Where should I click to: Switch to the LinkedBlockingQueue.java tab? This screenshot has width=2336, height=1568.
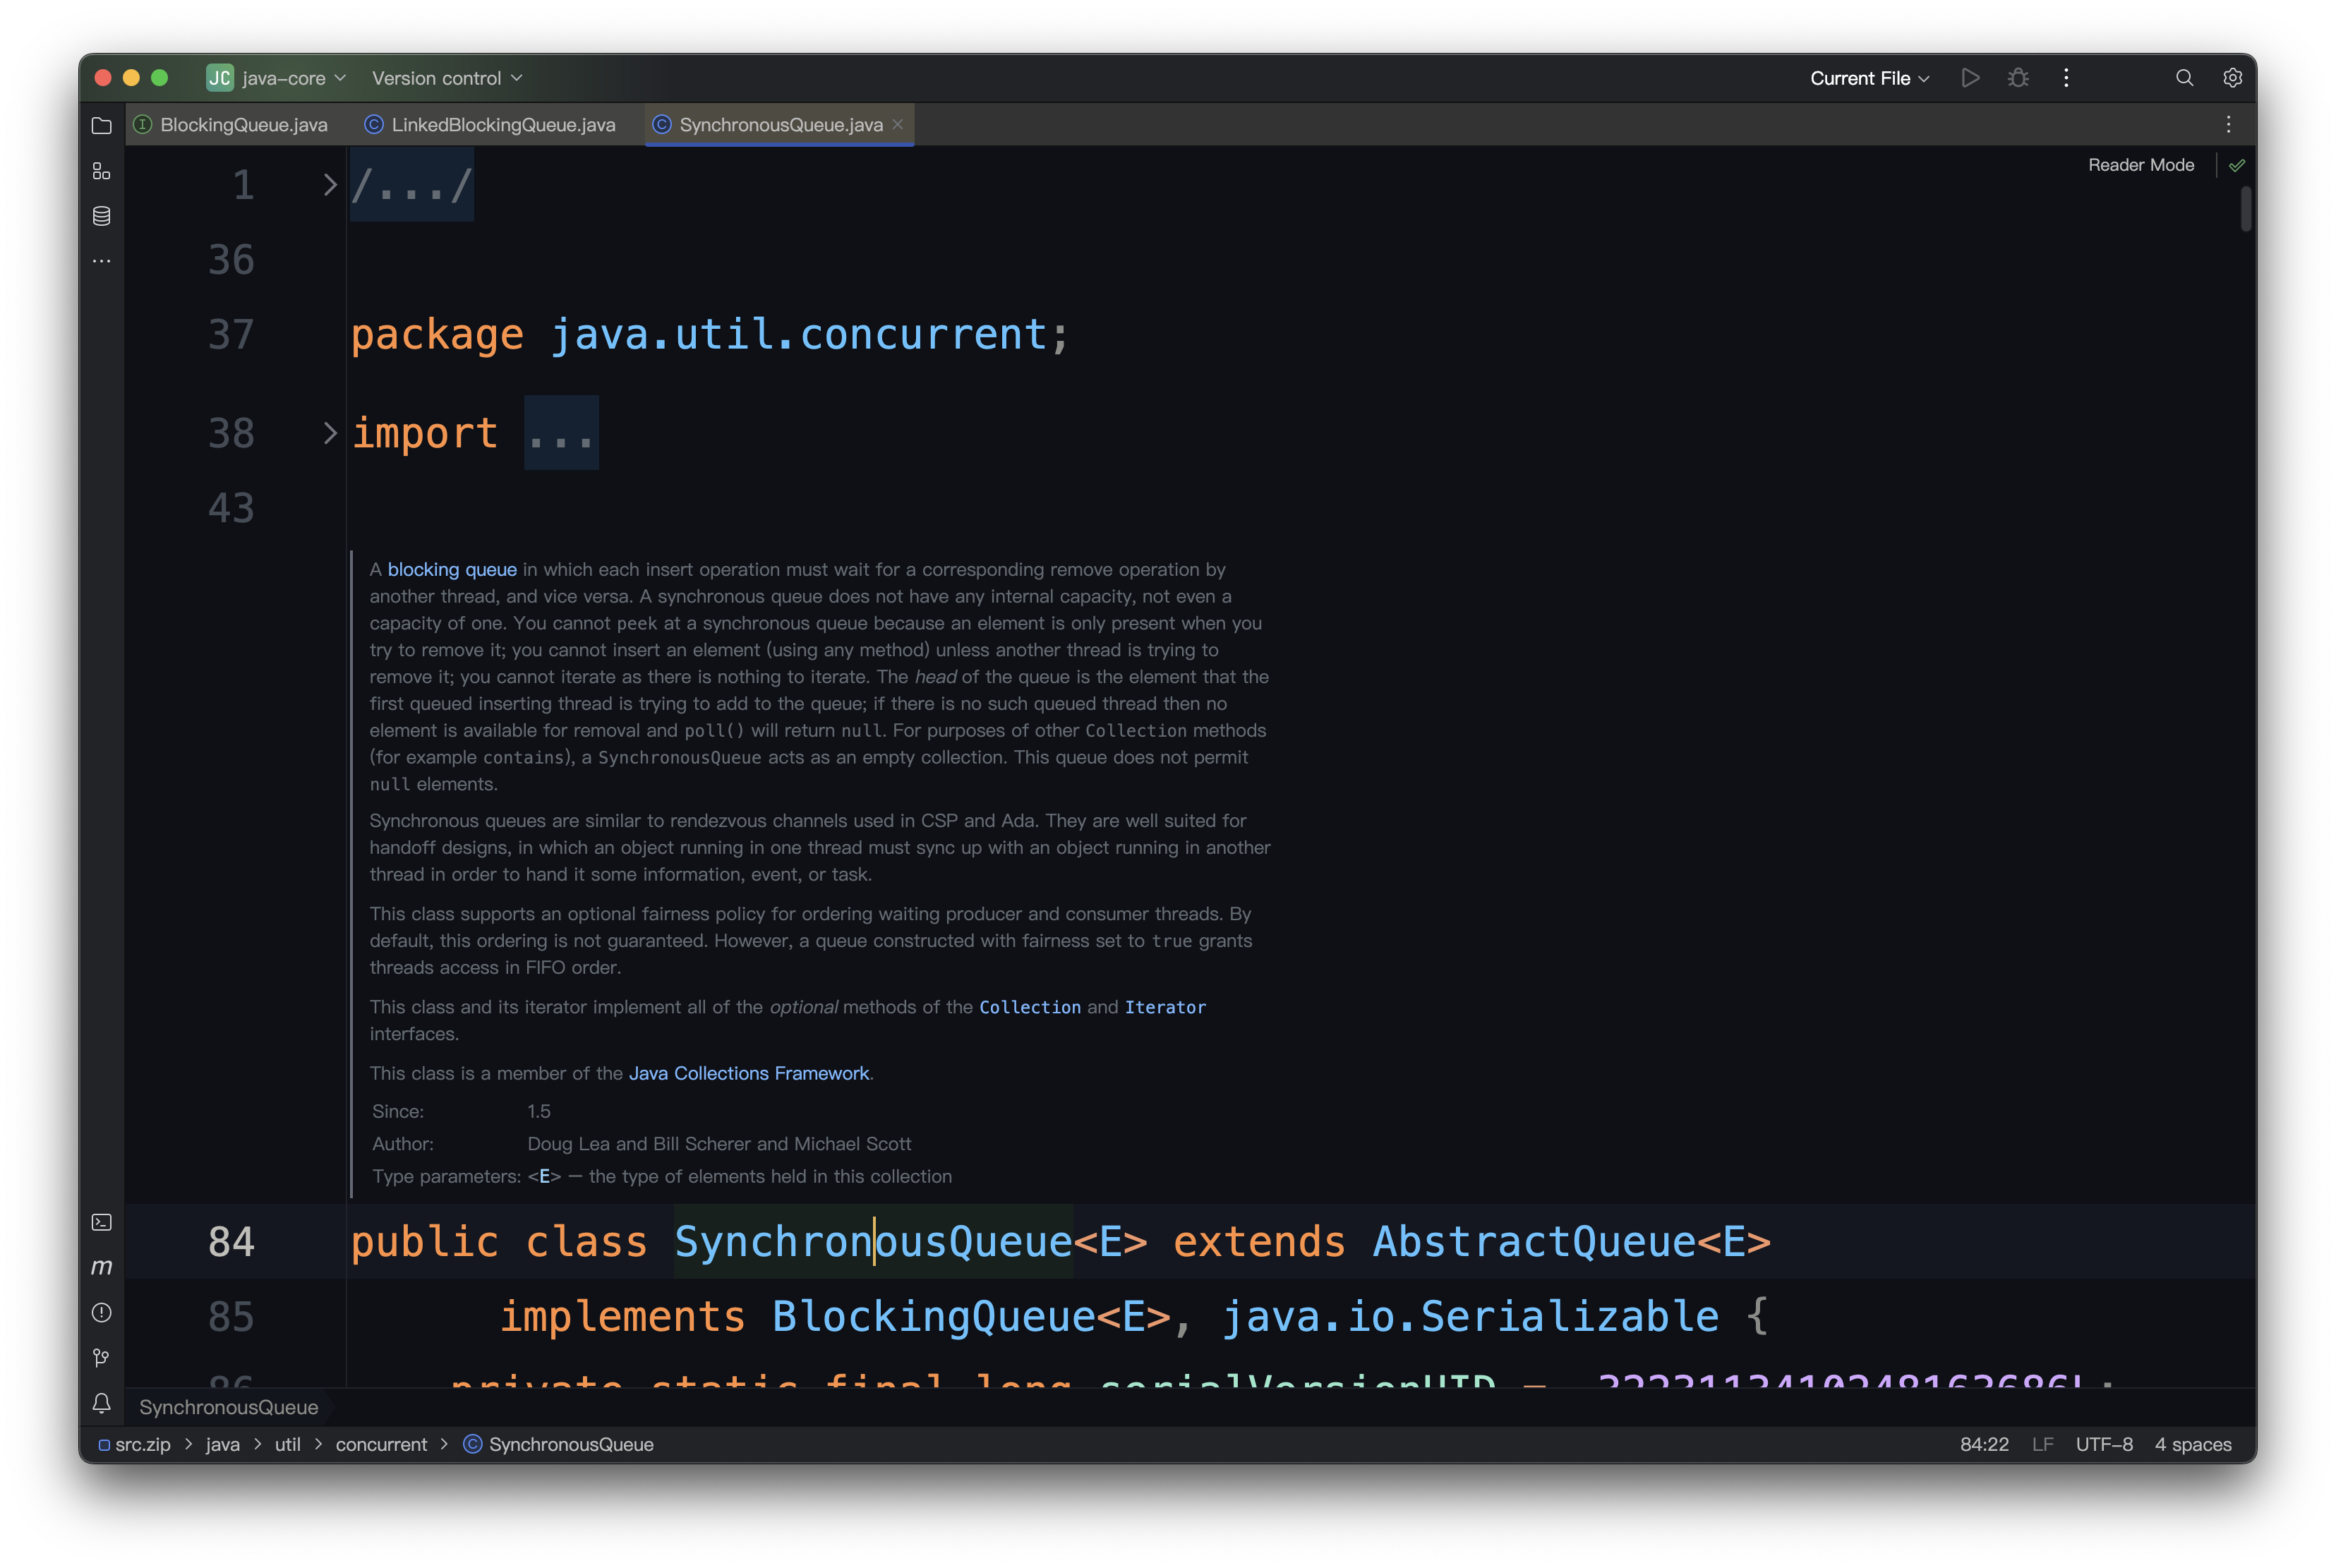click(502, 125)
